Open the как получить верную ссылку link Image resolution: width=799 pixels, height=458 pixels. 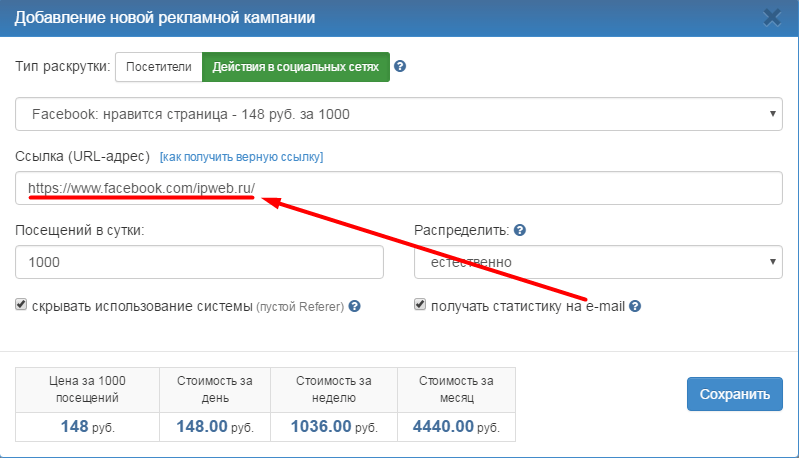[x=241, y=157]
